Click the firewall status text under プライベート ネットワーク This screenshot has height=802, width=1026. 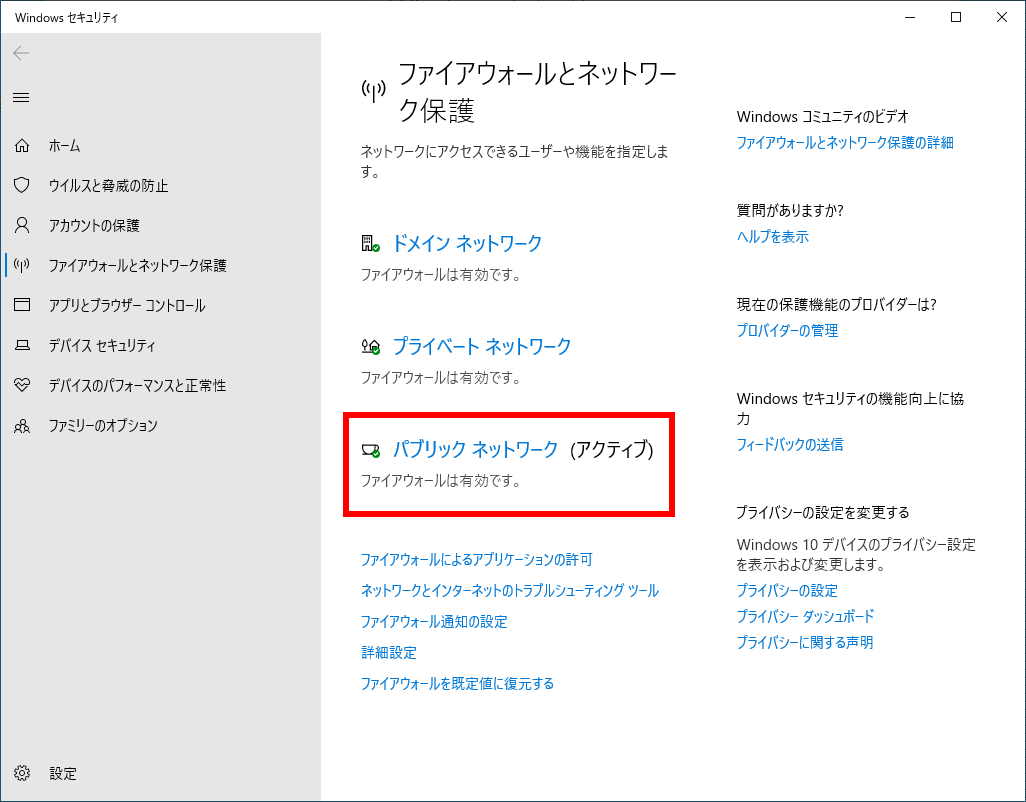click(x=442, y=377)
